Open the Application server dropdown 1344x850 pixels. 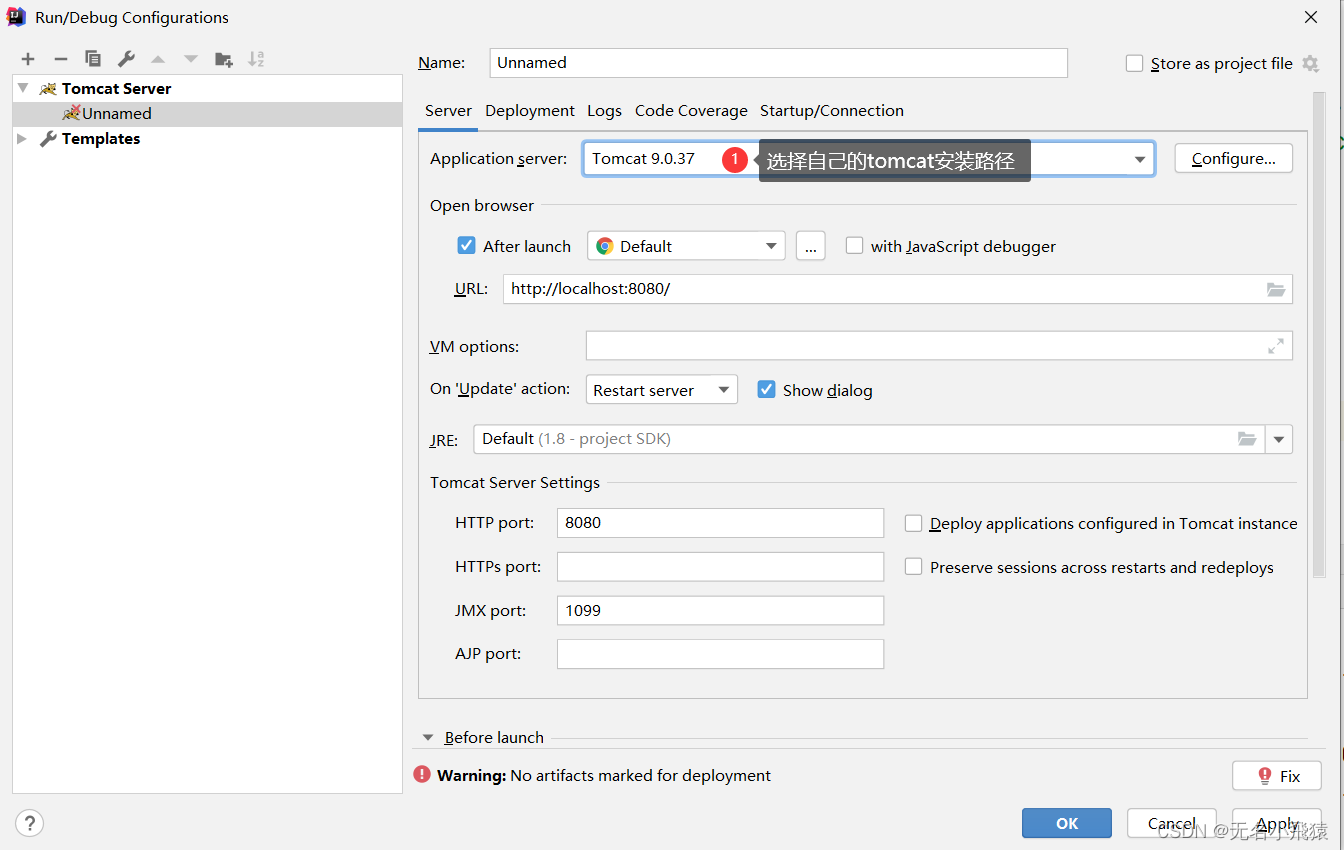coord(1140,159)
